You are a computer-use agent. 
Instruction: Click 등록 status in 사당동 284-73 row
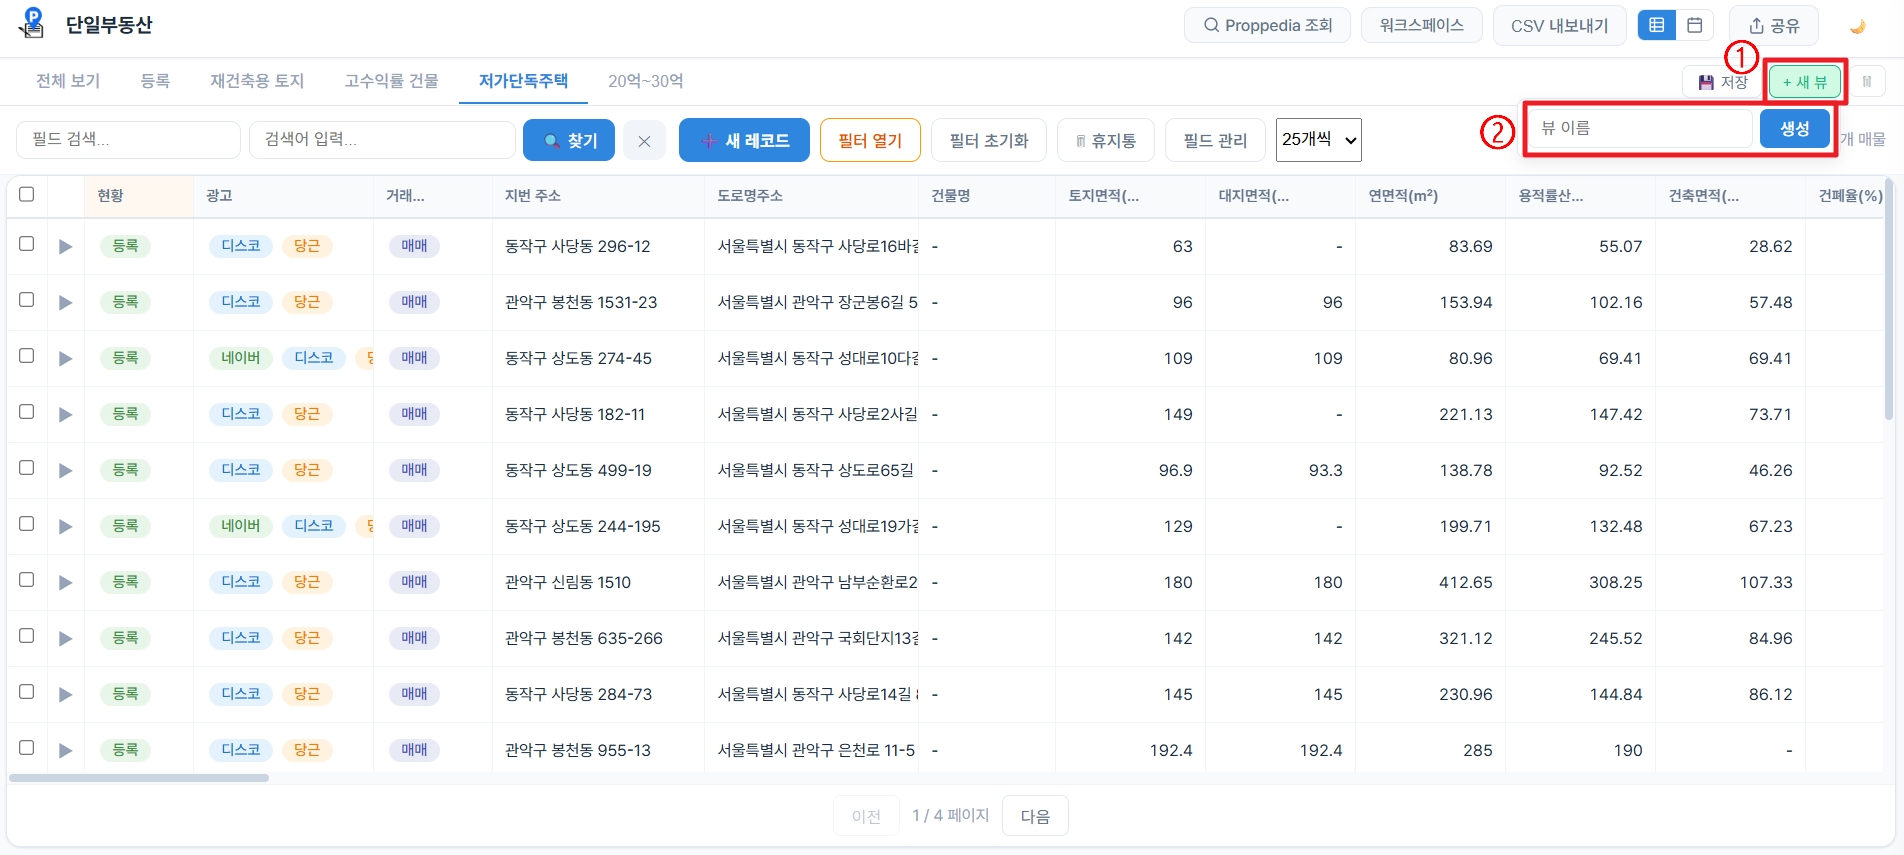coord(125,694)
